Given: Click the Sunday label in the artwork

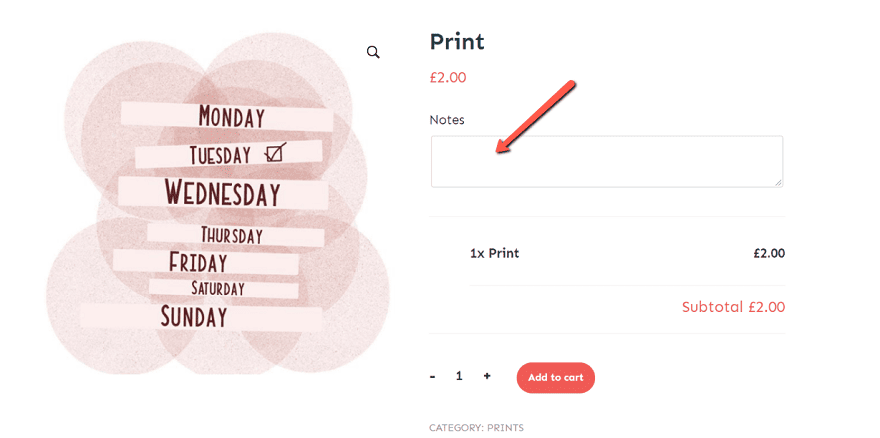Looking at the screenshot, I should (194, 317).
